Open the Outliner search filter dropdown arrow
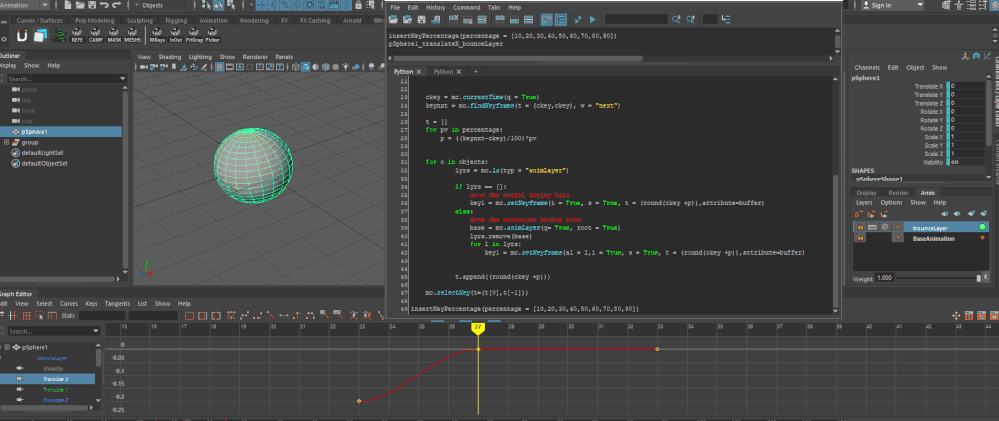This screenshot has width=999, height=421. [x=123, y=79]
